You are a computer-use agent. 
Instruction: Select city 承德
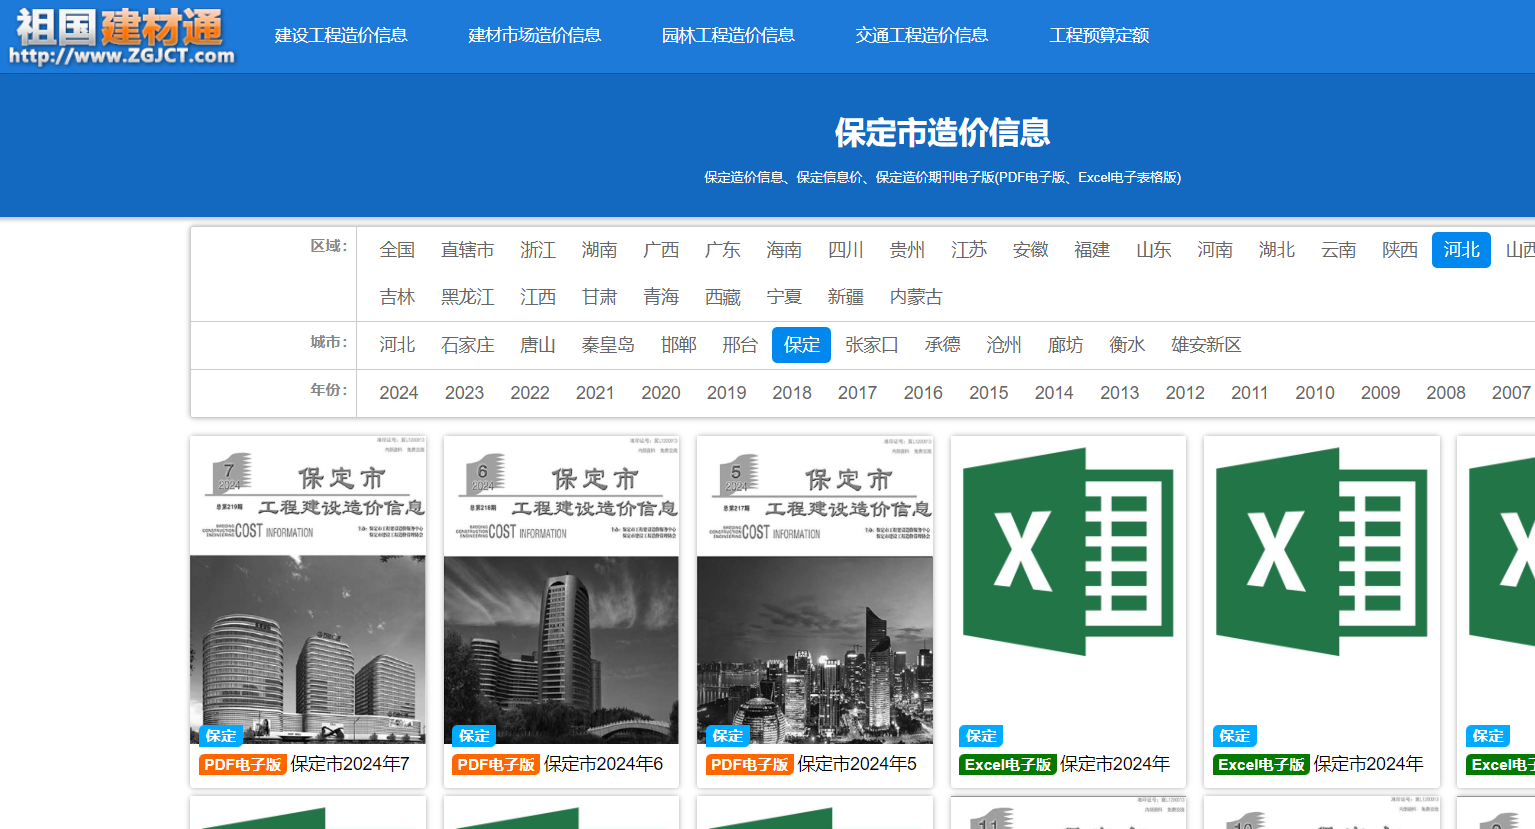click(x=943, y=345)
